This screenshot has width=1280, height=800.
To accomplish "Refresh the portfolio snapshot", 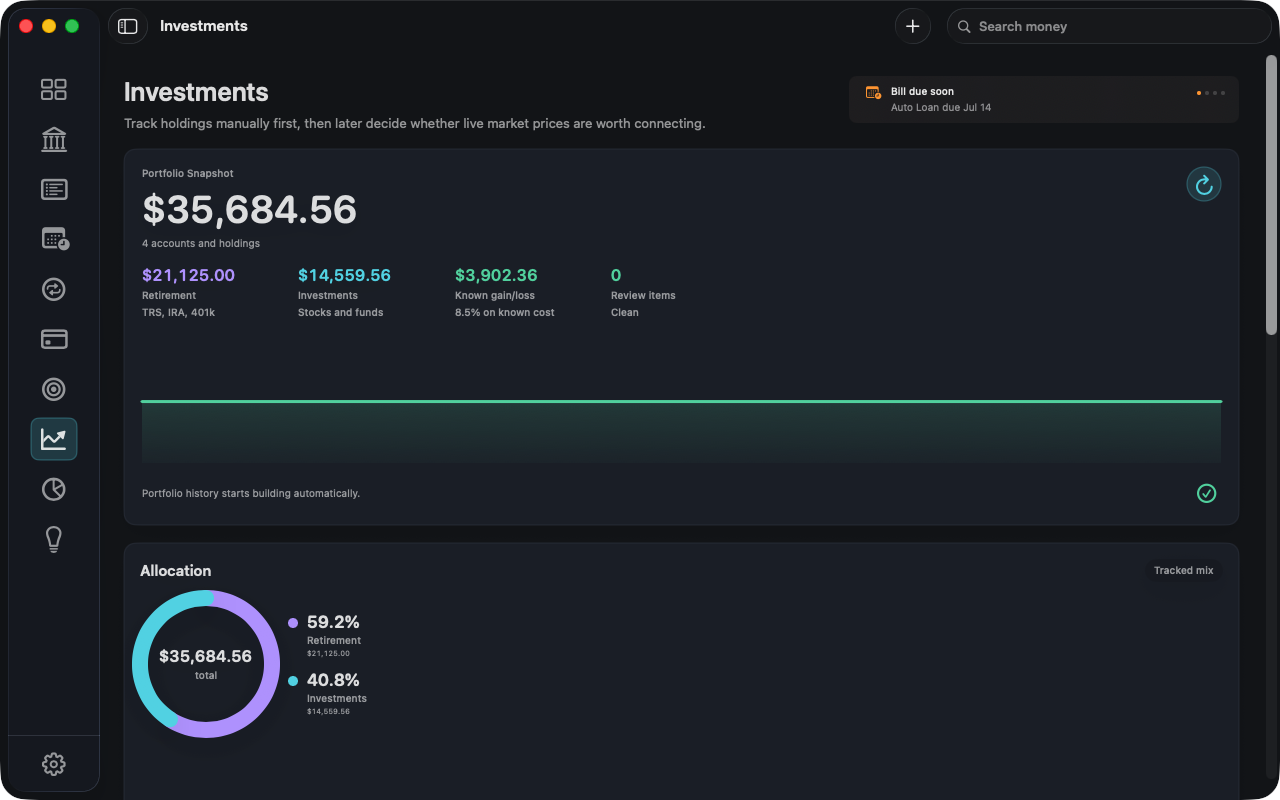I will (1204, 184).
